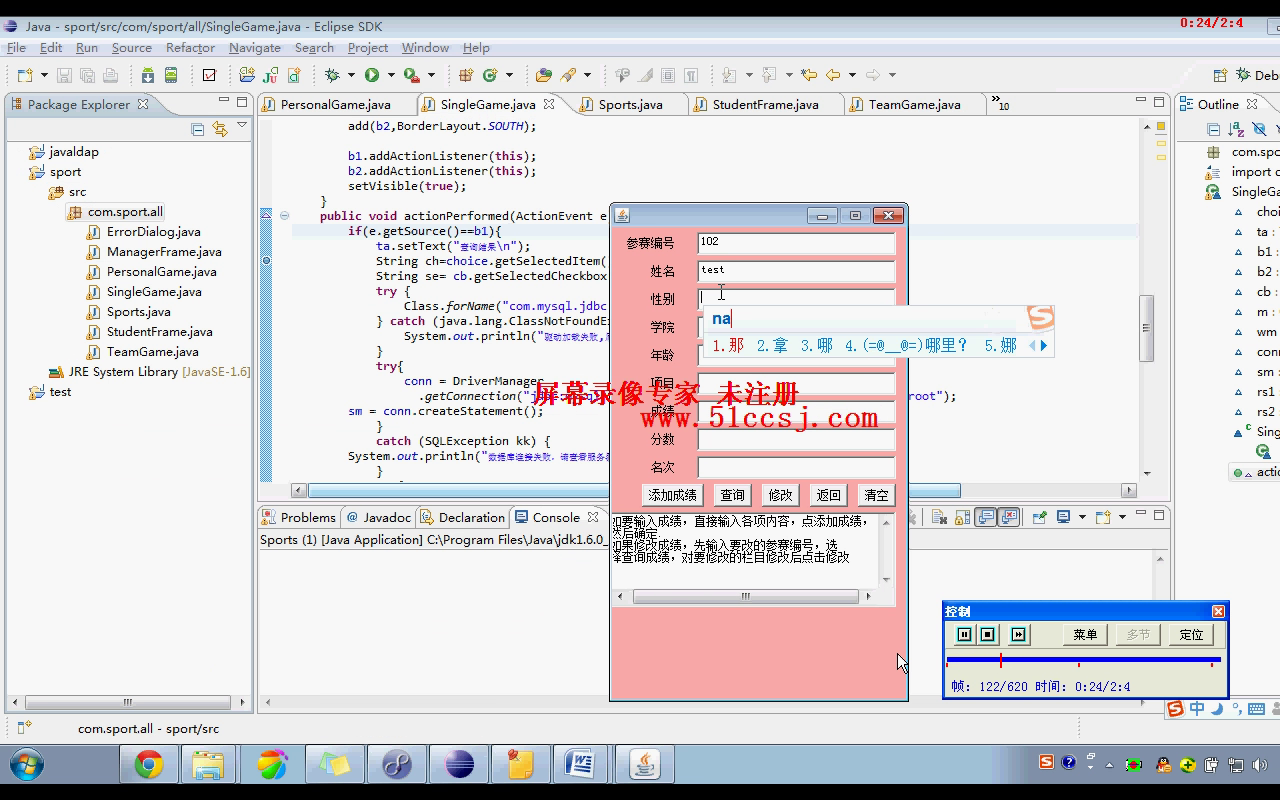Show more IME candidates with right arrow
The width and height of the screenshot is (1280, 800).
1044,345
